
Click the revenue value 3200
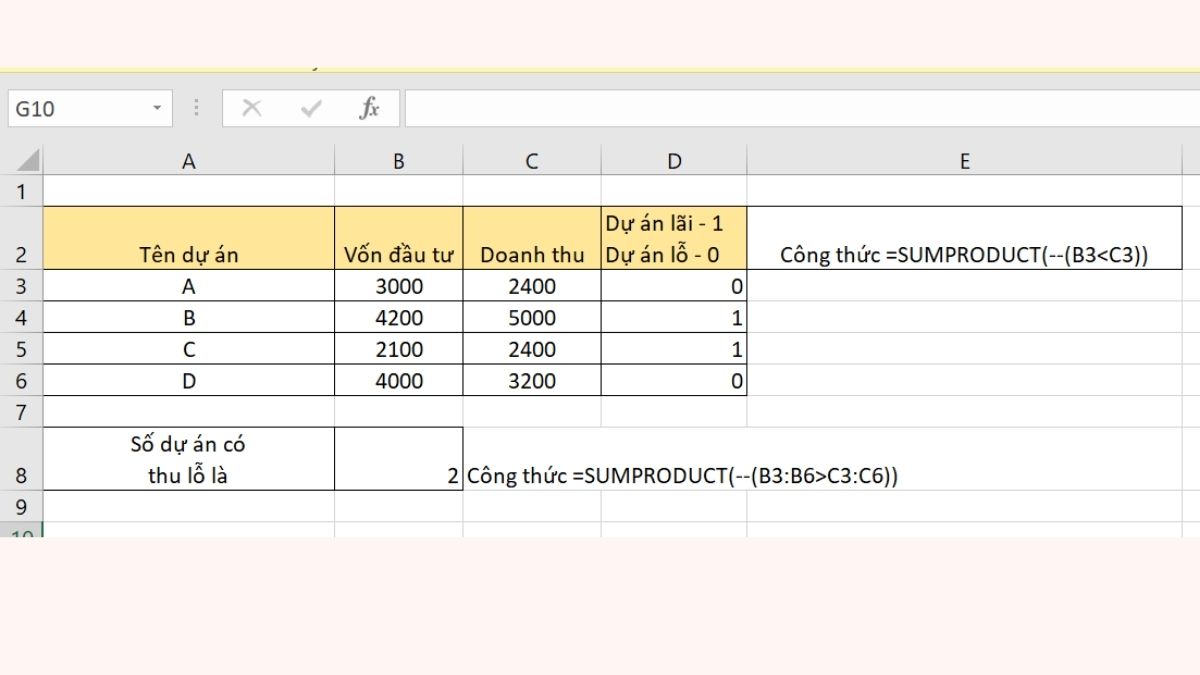coord(532,380)
